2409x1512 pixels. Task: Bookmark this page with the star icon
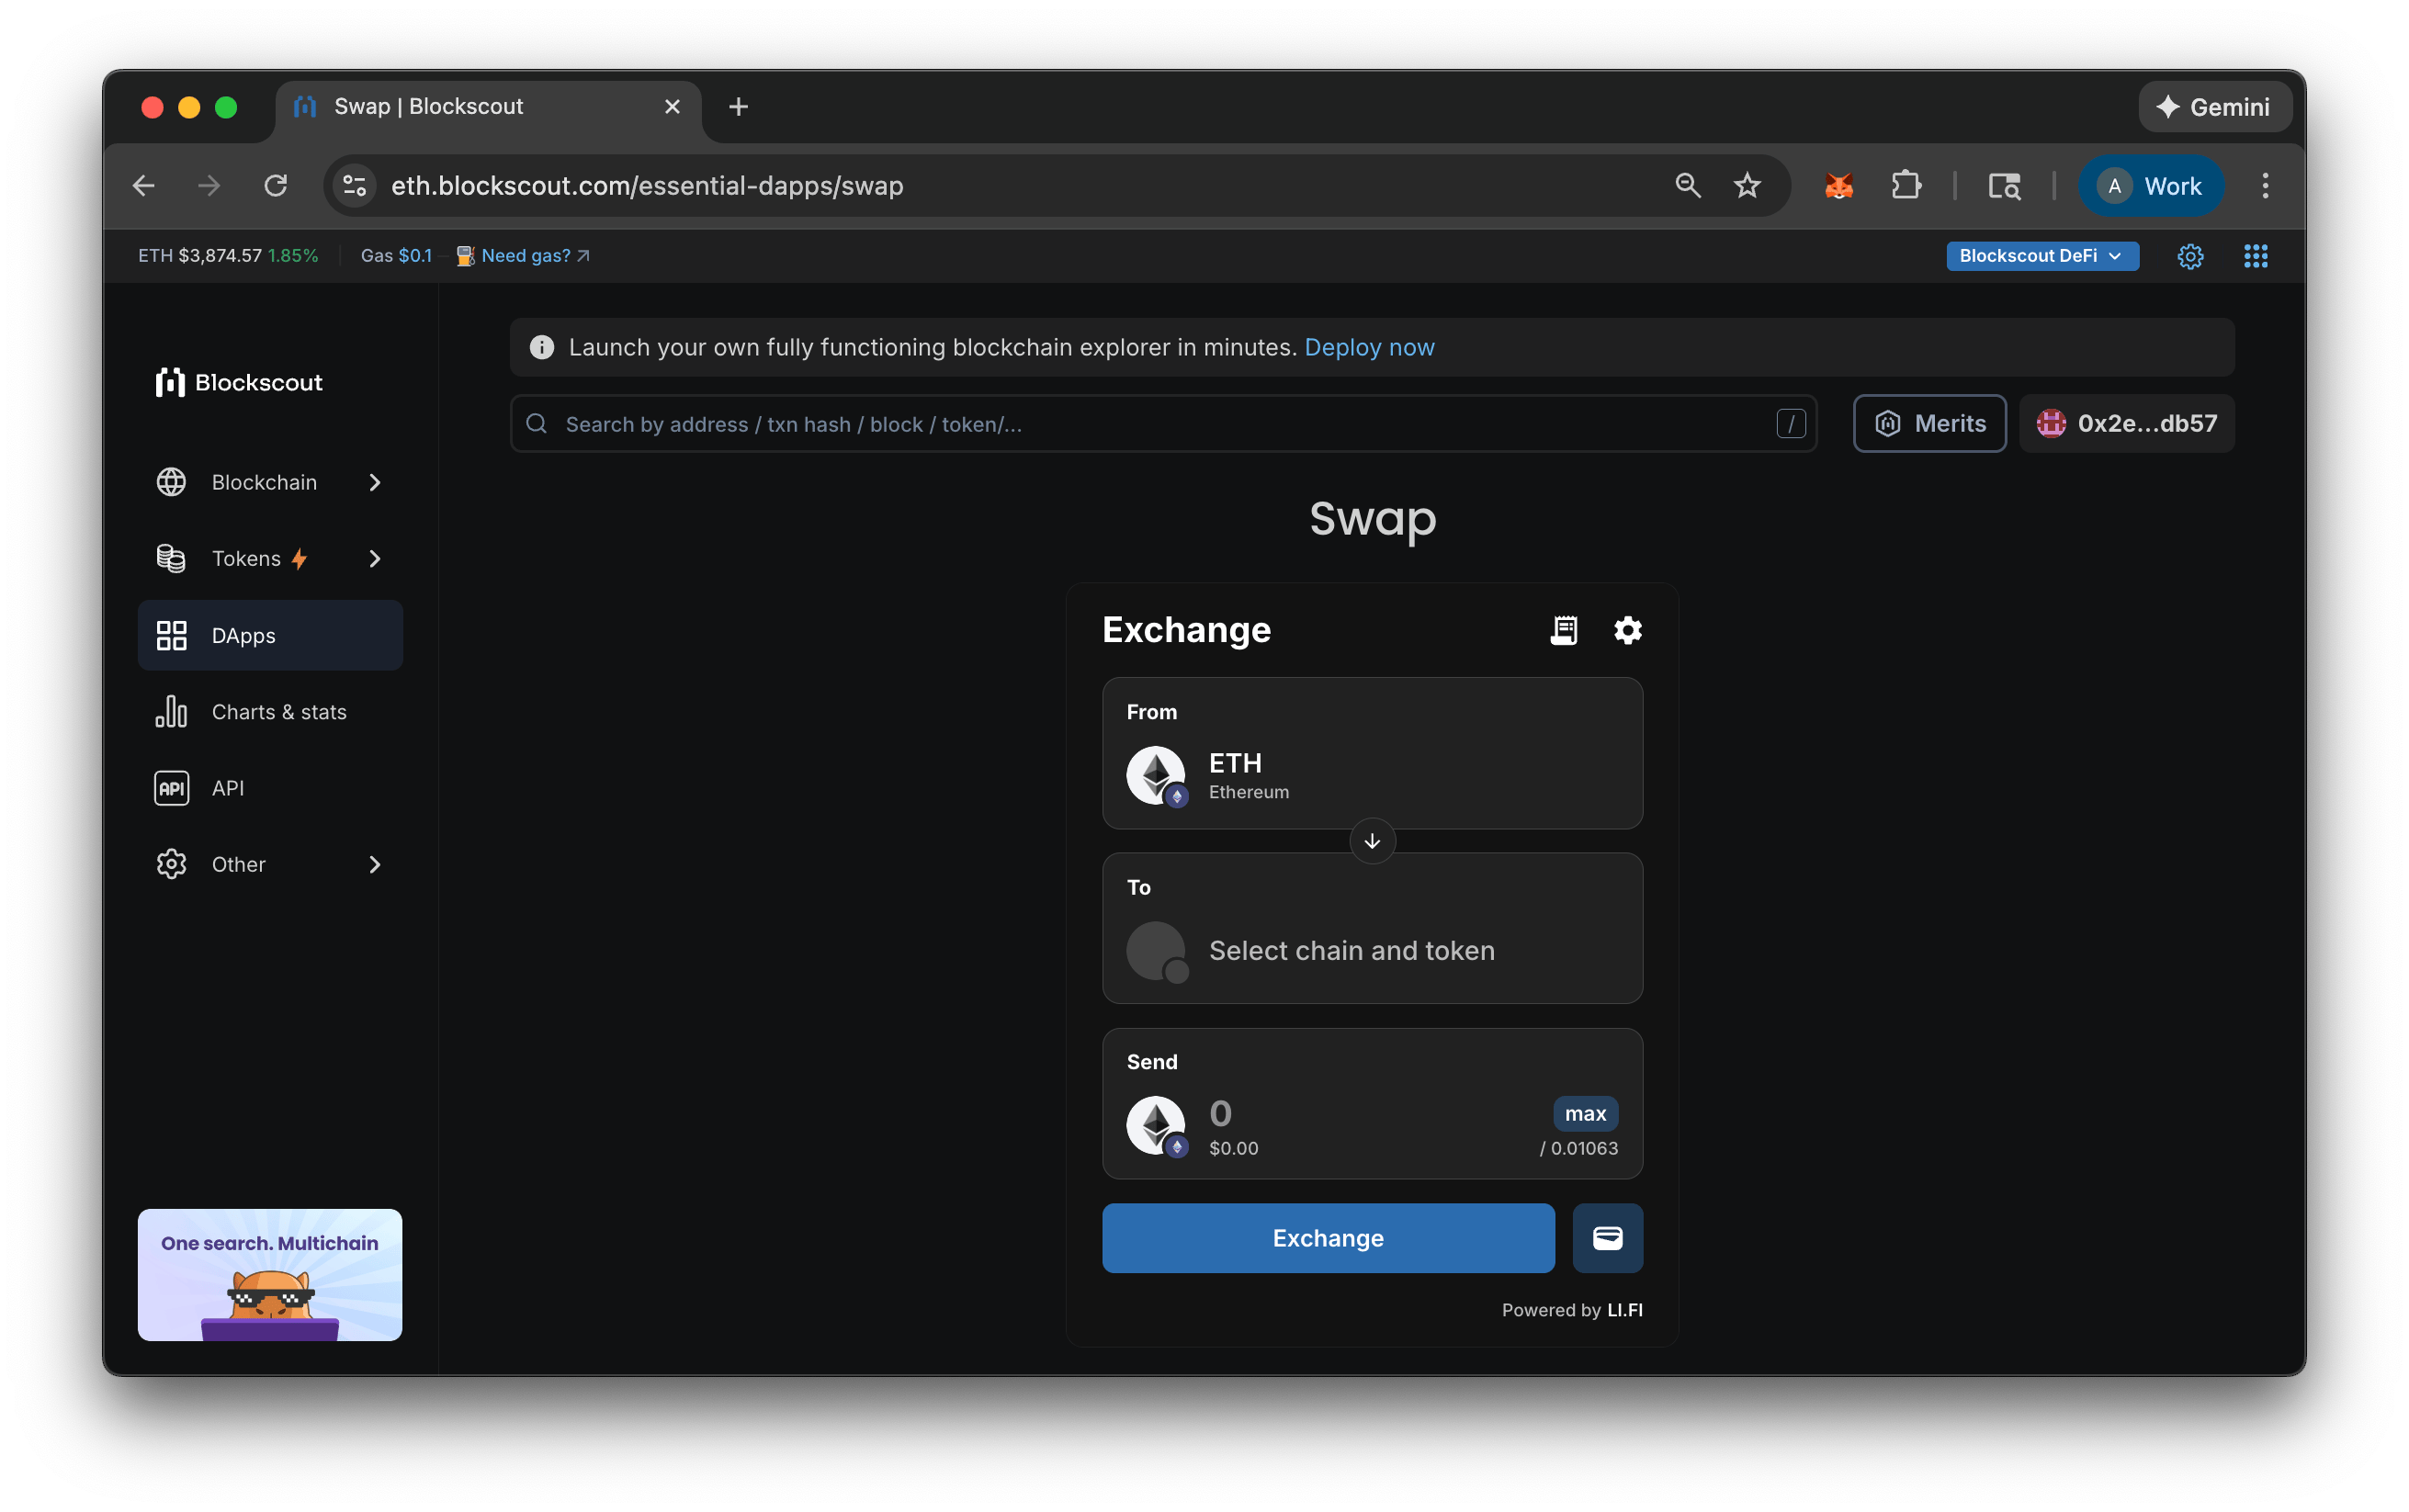pos(1747,186)
